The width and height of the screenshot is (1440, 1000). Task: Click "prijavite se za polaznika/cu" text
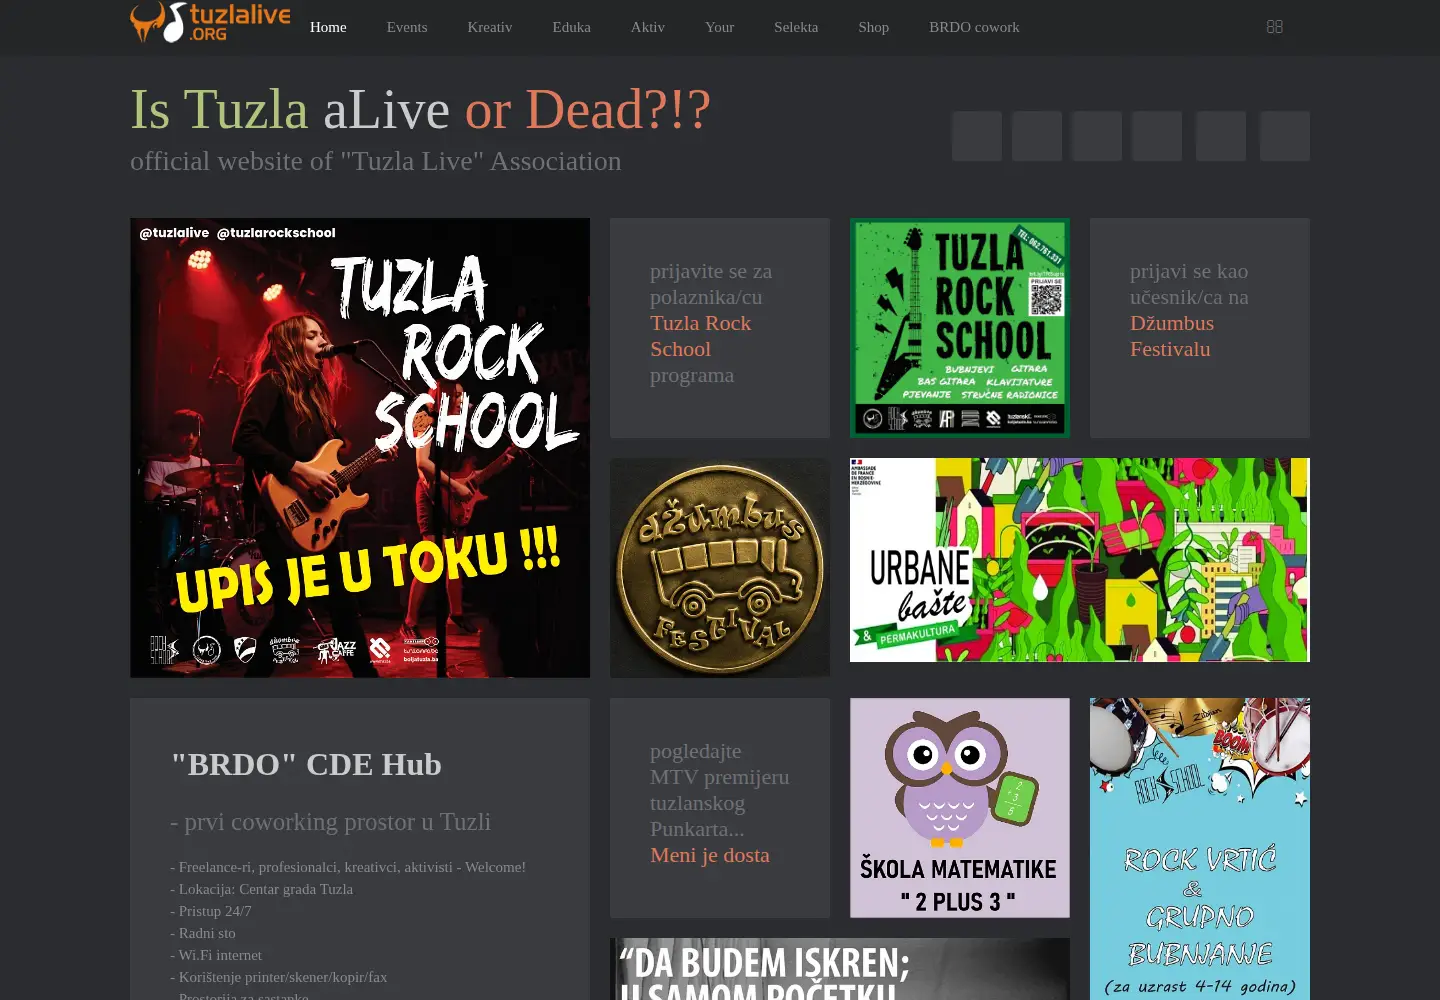[x=711, y=284]
